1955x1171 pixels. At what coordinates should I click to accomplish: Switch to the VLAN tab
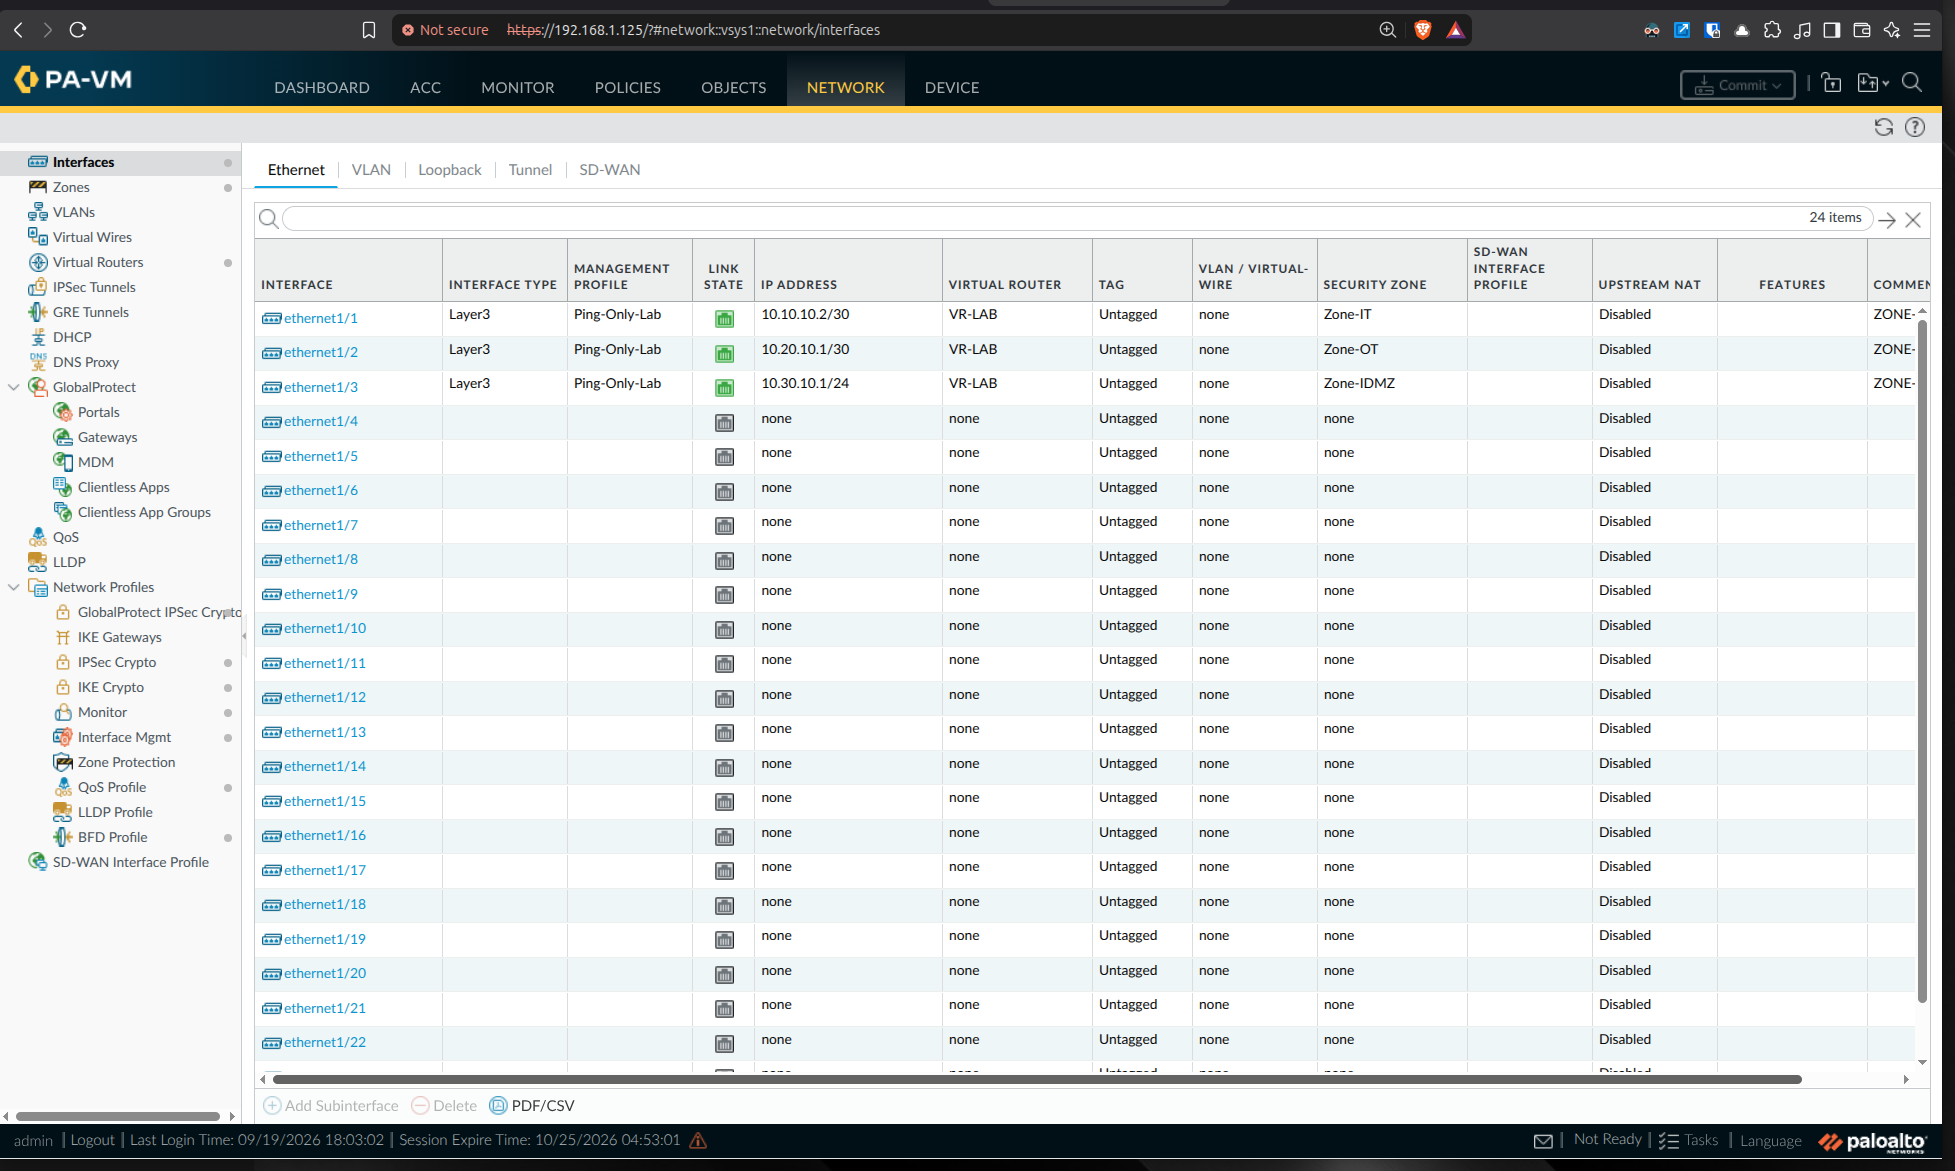371,170
